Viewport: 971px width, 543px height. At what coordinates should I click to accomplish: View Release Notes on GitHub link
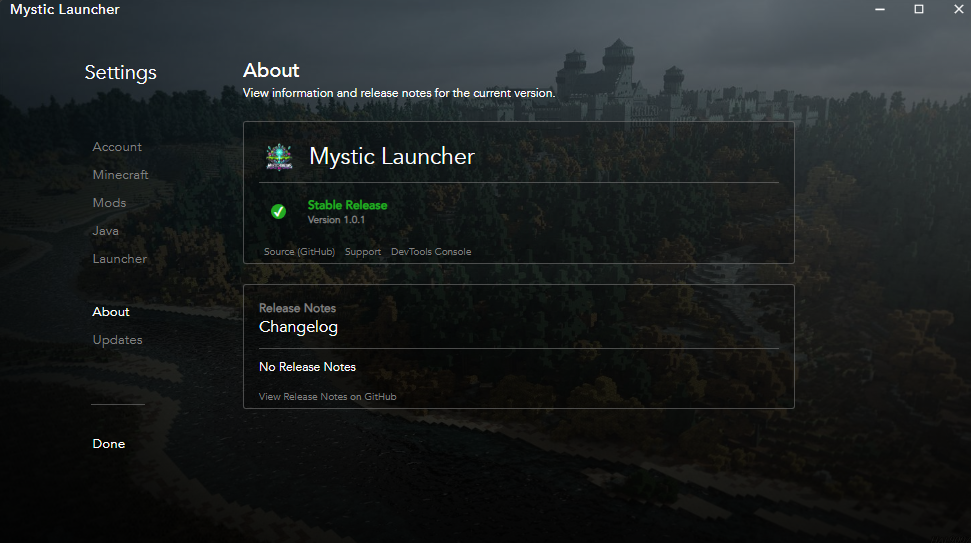(328, 396)
